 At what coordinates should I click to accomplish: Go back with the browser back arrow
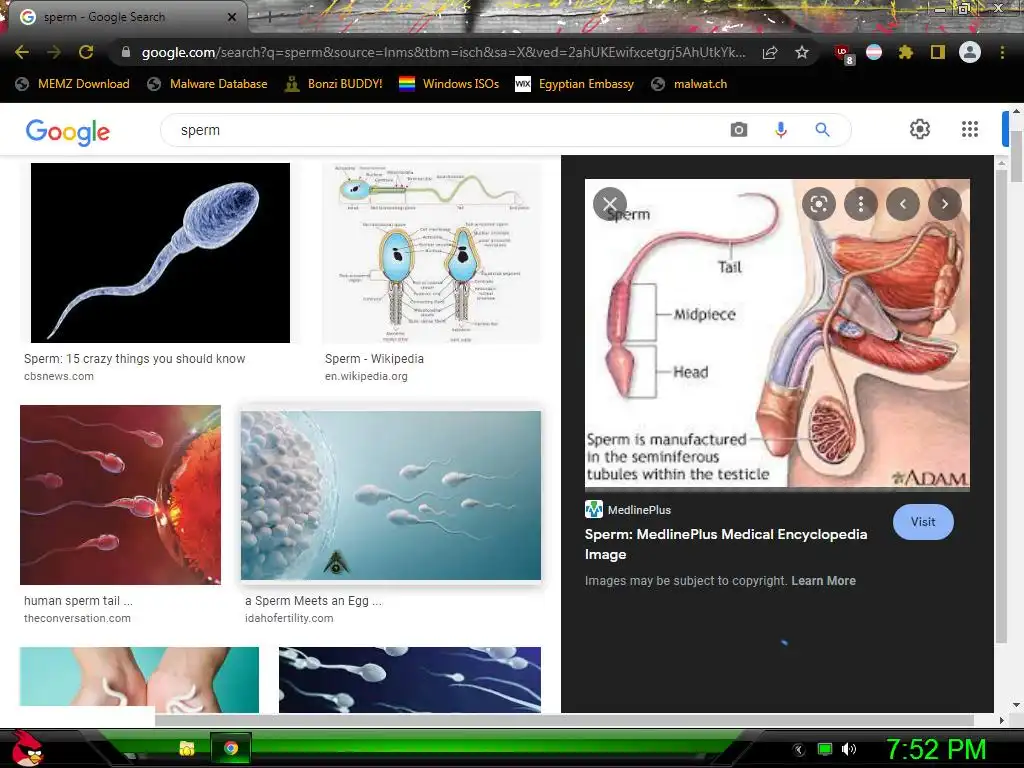point(22,52)
